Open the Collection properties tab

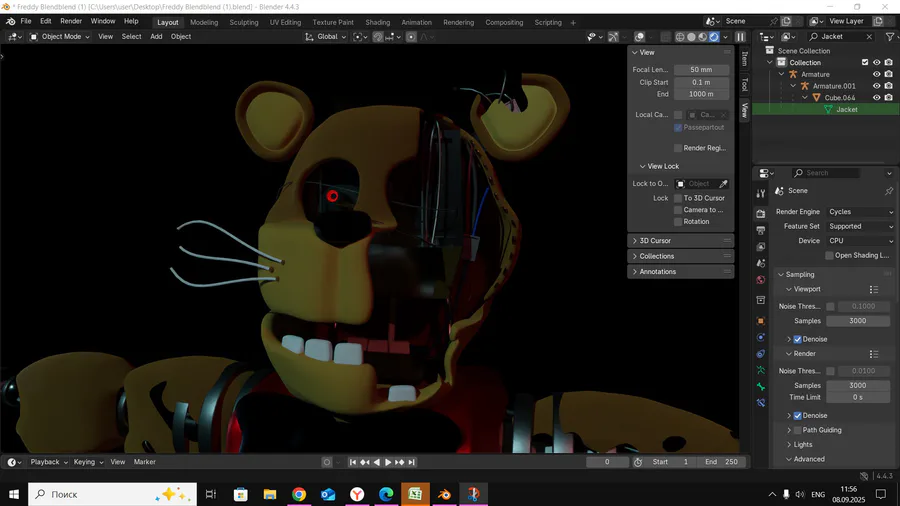pos(761,300)
